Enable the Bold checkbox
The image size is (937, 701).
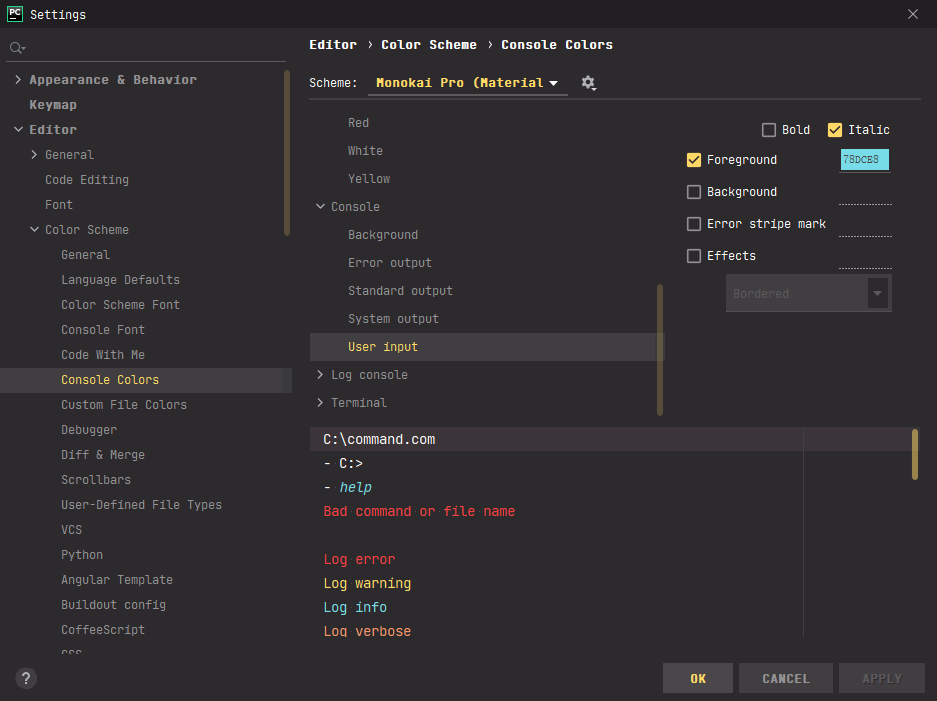coord(769,130)
